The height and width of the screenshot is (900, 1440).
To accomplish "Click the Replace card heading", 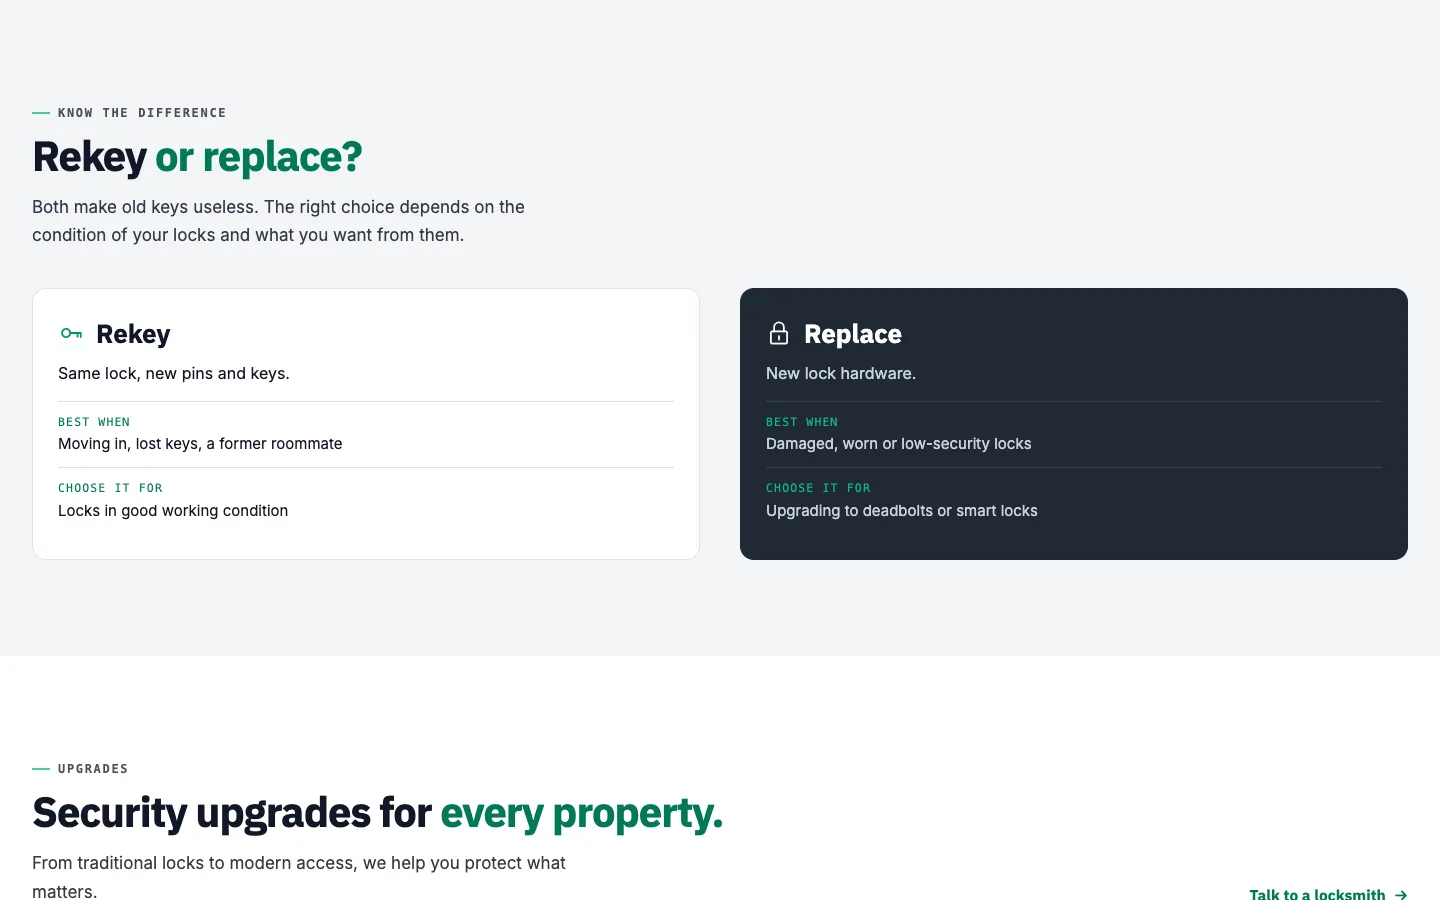I will (x=853, y=334).
